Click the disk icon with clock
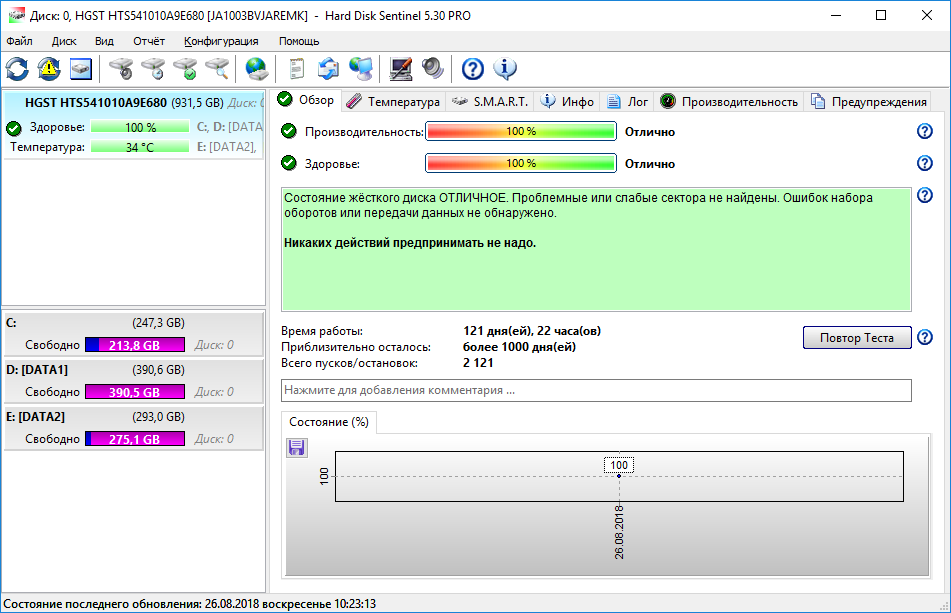Screen dimensions: 951x613 pyautogui.click(x=153, y=69)
